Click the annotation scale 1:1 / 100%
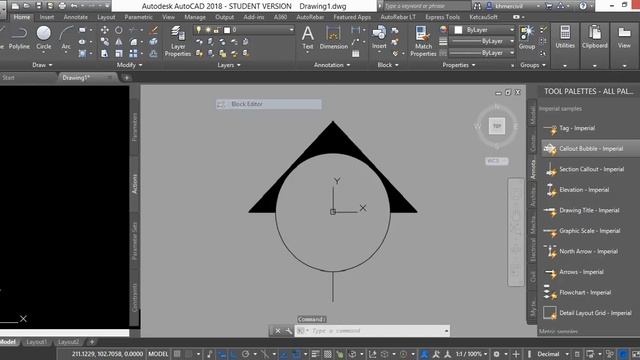640x360 pixels. click(469, 354)
